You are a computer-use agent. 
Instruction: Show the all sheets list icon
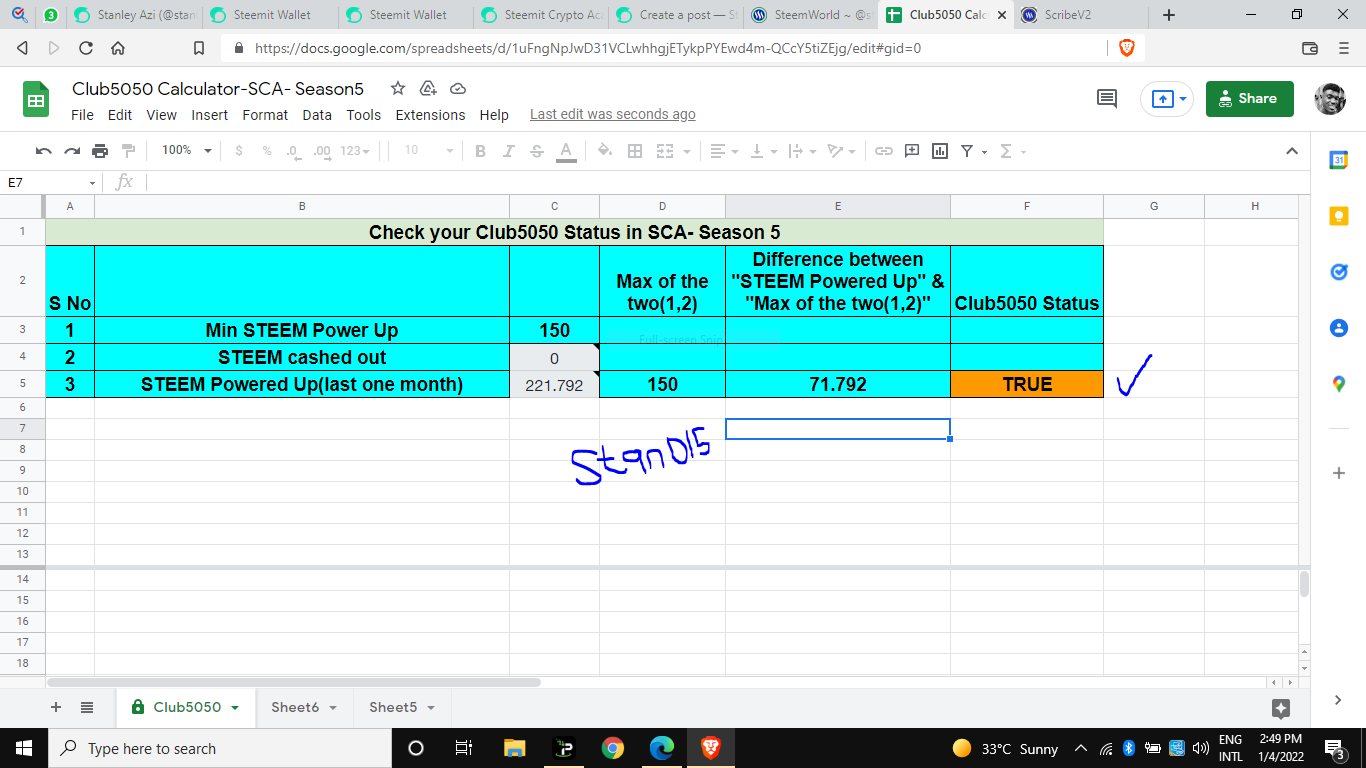[x=87, y=707]
